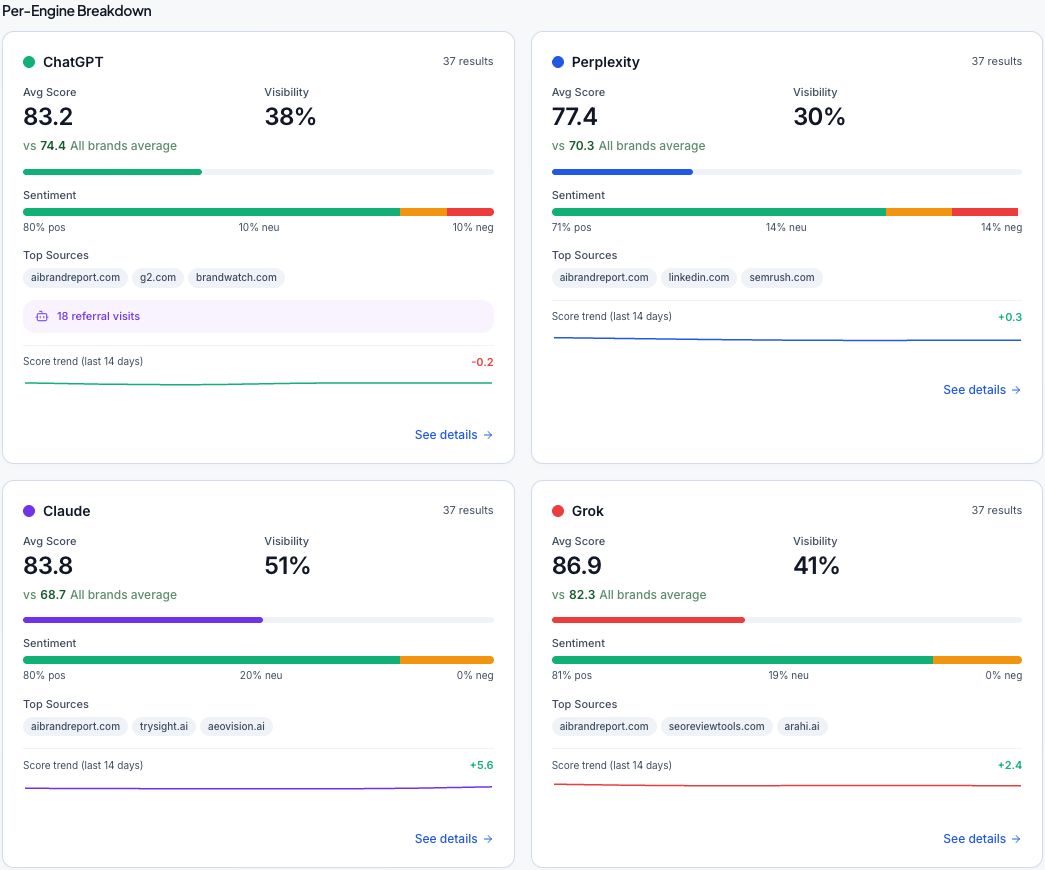1045x870 pixels.
Task: Click the robot icon beside referral visits
Action: click(x=42, y=316)
